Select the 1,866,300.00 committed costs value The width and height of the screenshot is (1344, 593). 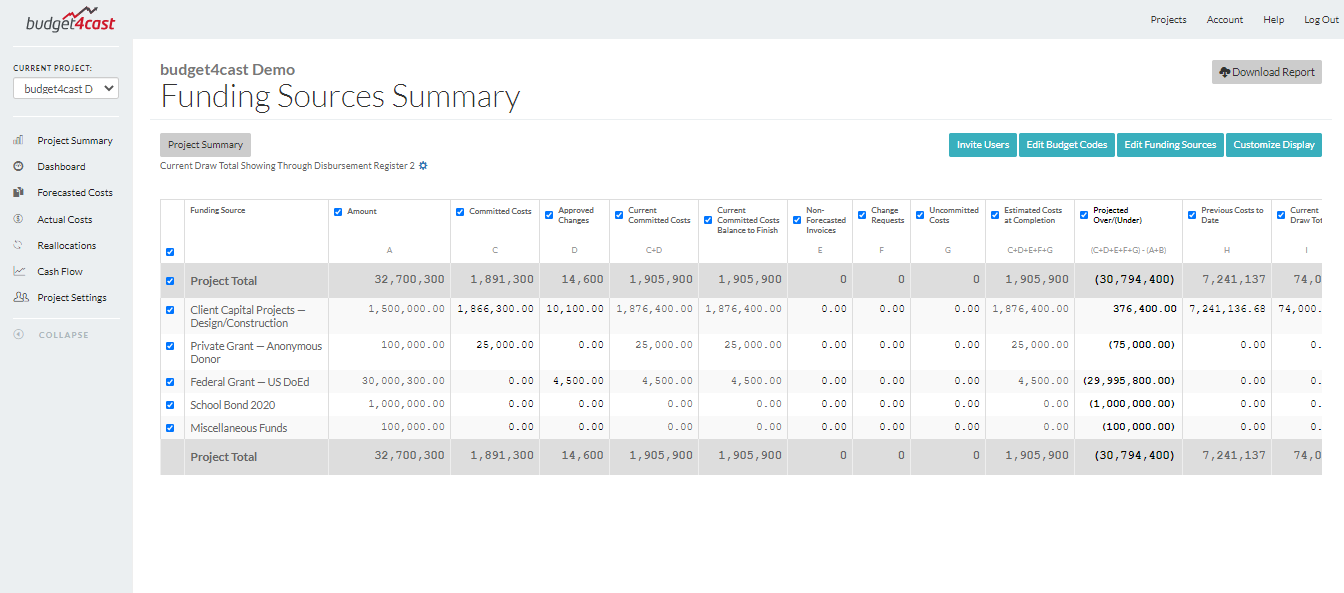[496, 309]
